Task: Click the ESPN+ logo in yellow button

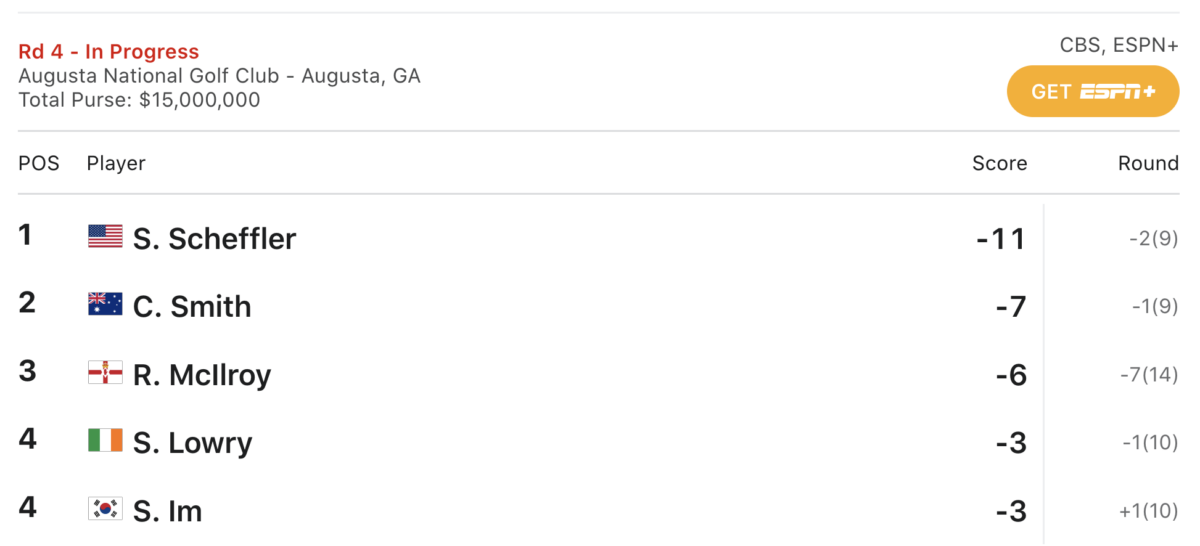Action: (x=1118, y=92)
